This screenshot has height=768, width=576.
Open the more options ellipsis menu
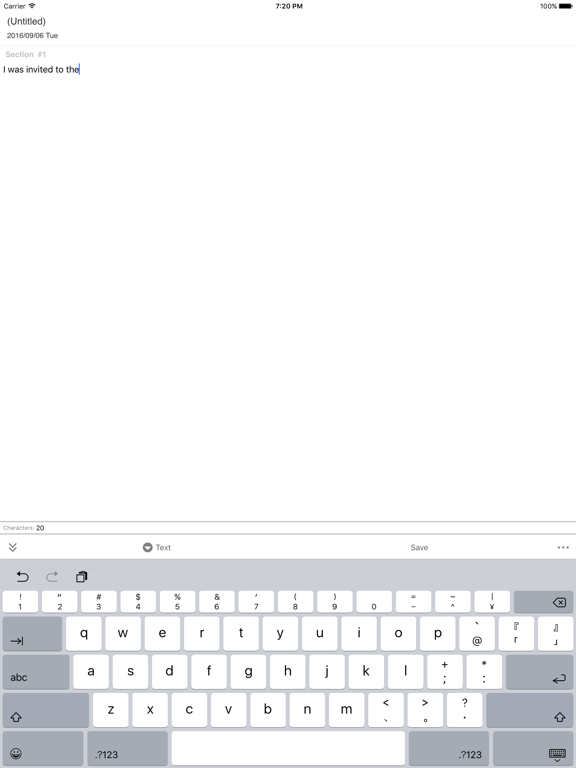pos(563,548)
